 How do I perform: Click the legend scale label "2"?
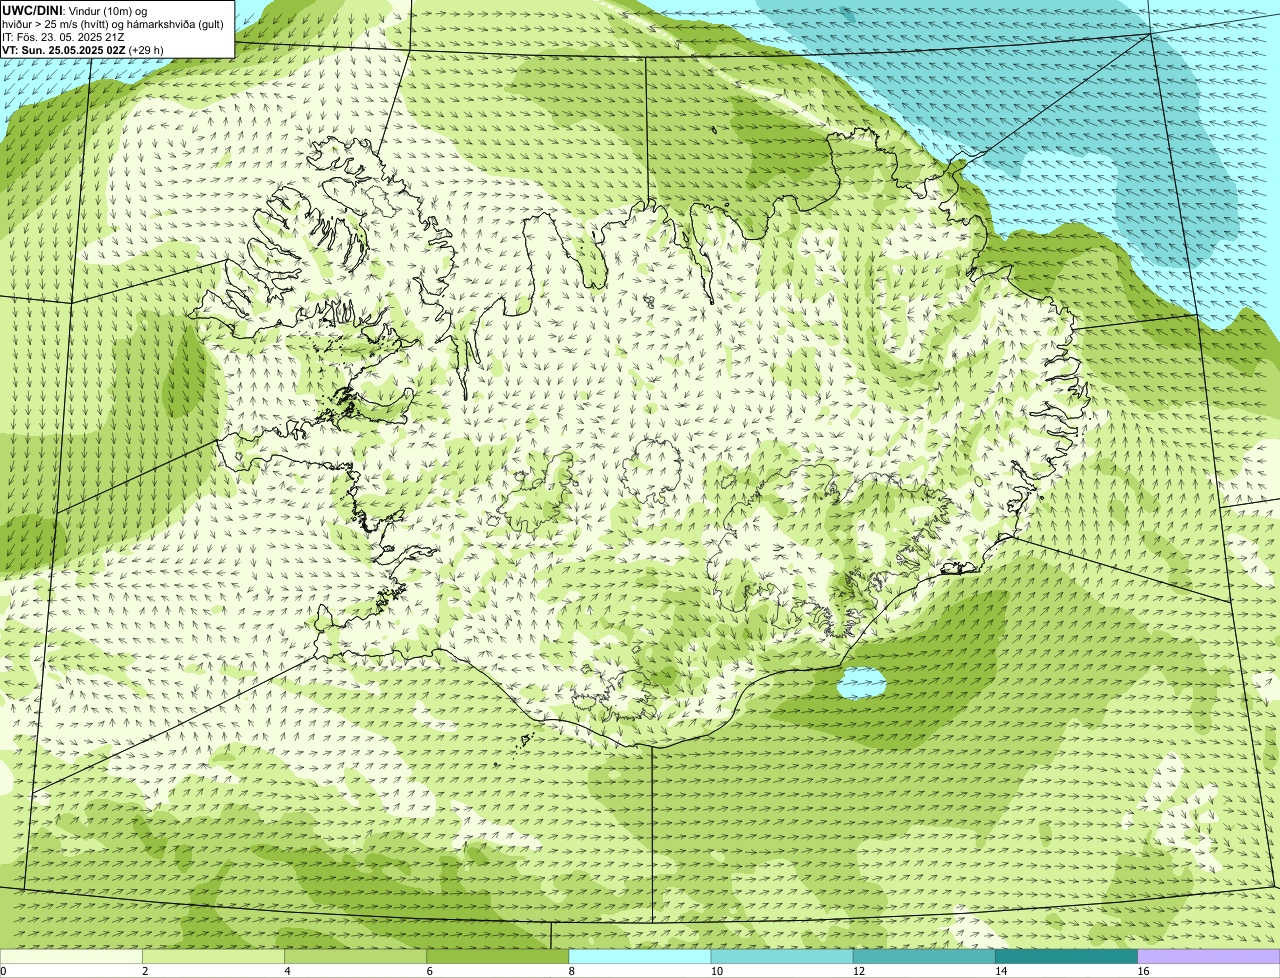click(145, 971)
